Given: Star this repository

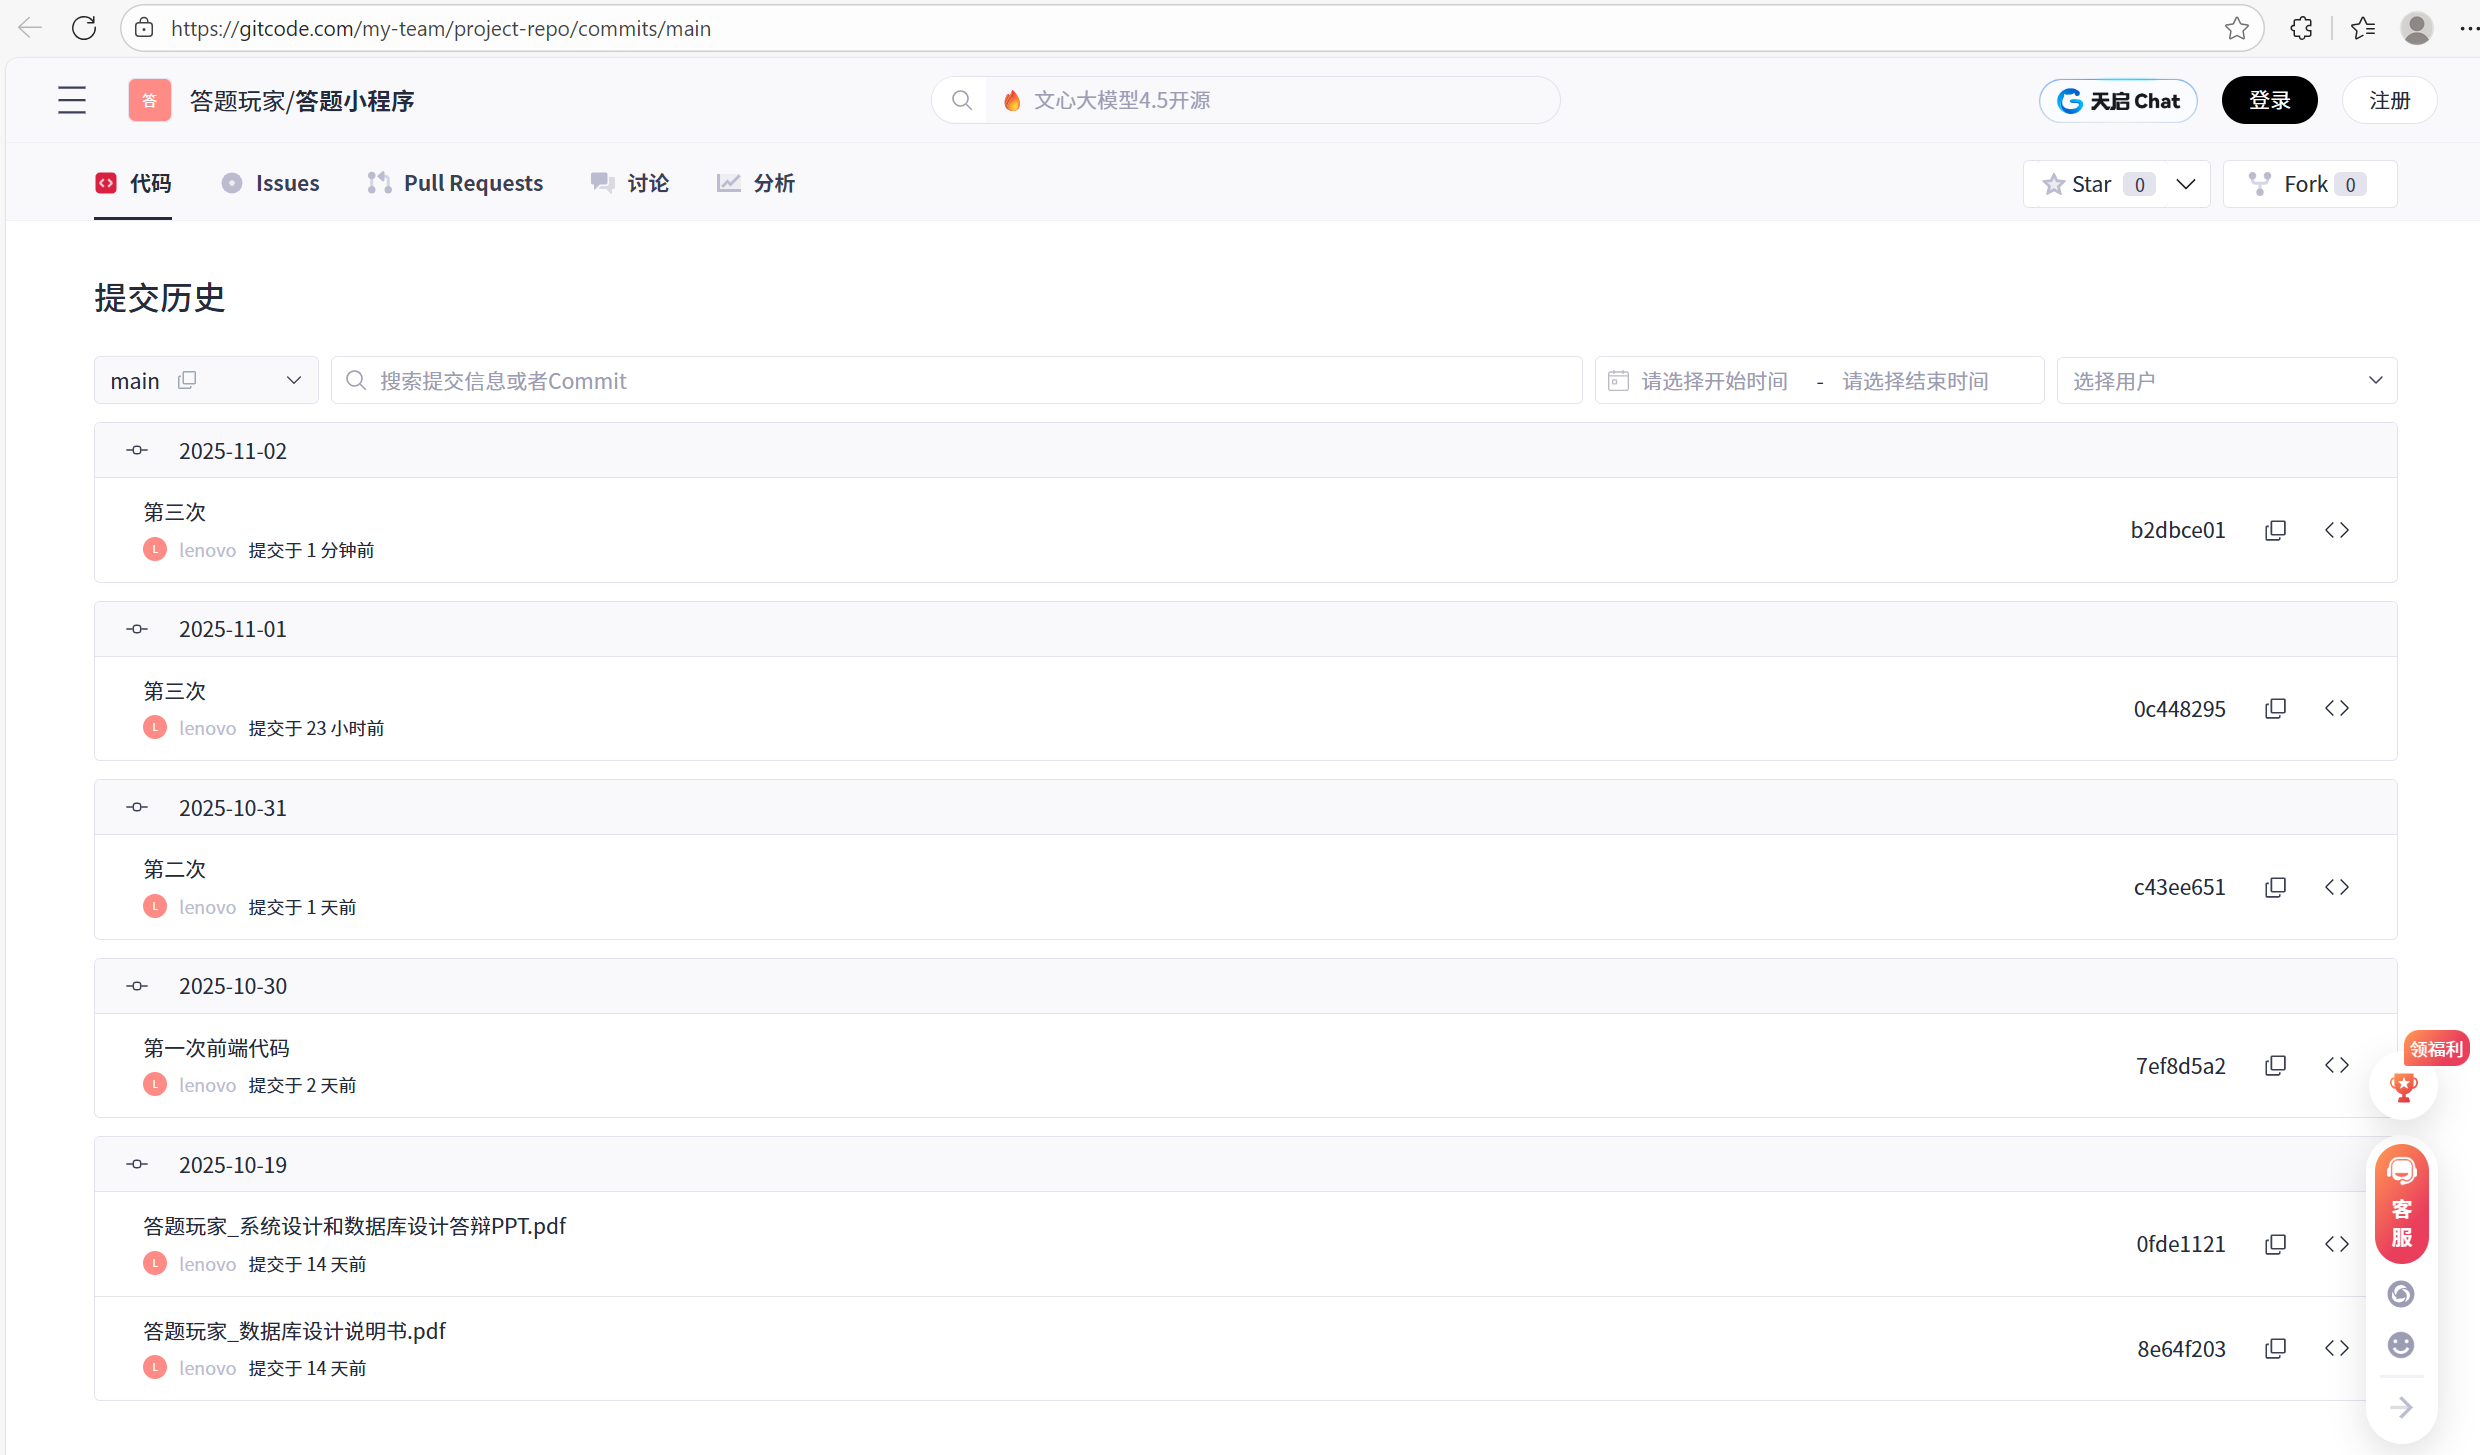Looking at the screenshot, I should point(2094,184).
